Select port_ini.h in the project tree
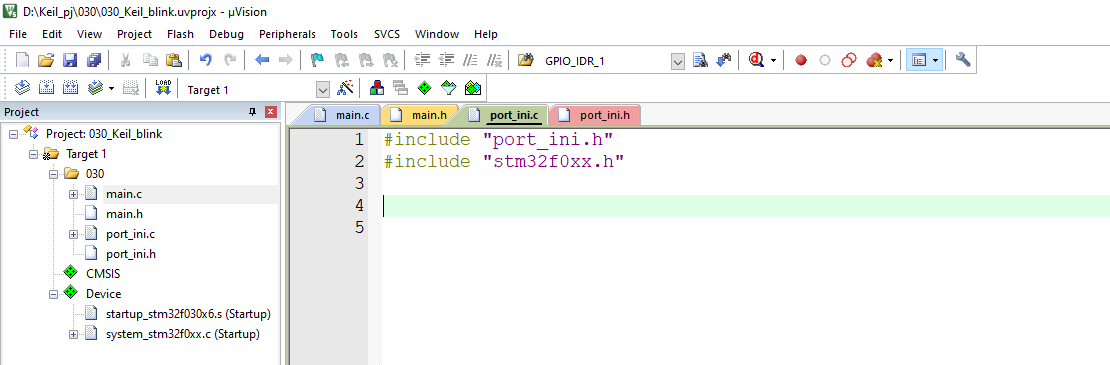This screenshot has width=1110, height=365. 130,254
